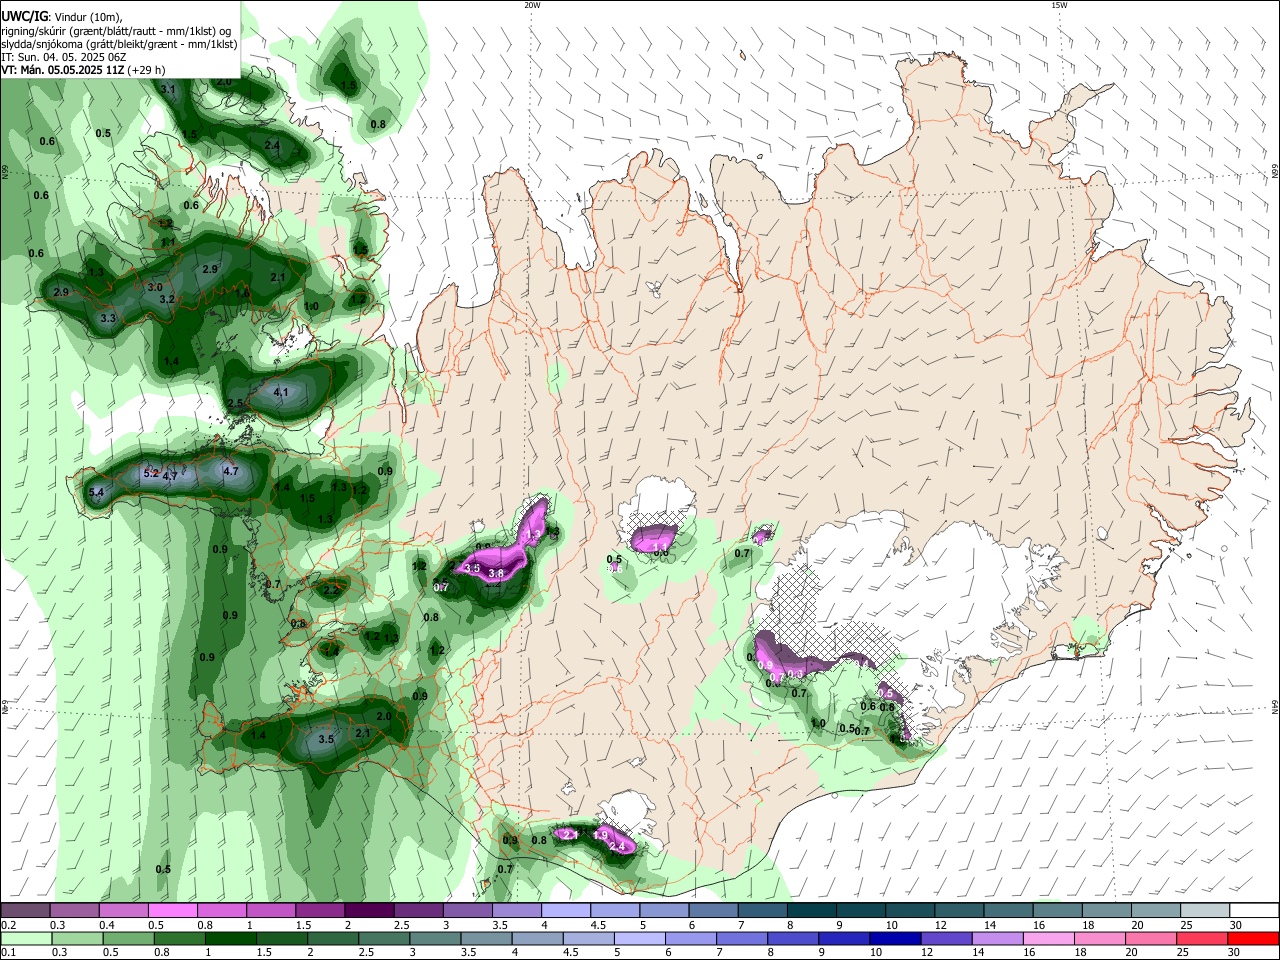Viewport: 1280px width, 960px height.
Task: Click the 5.4 precipitation value on the map
Action: 97,492
